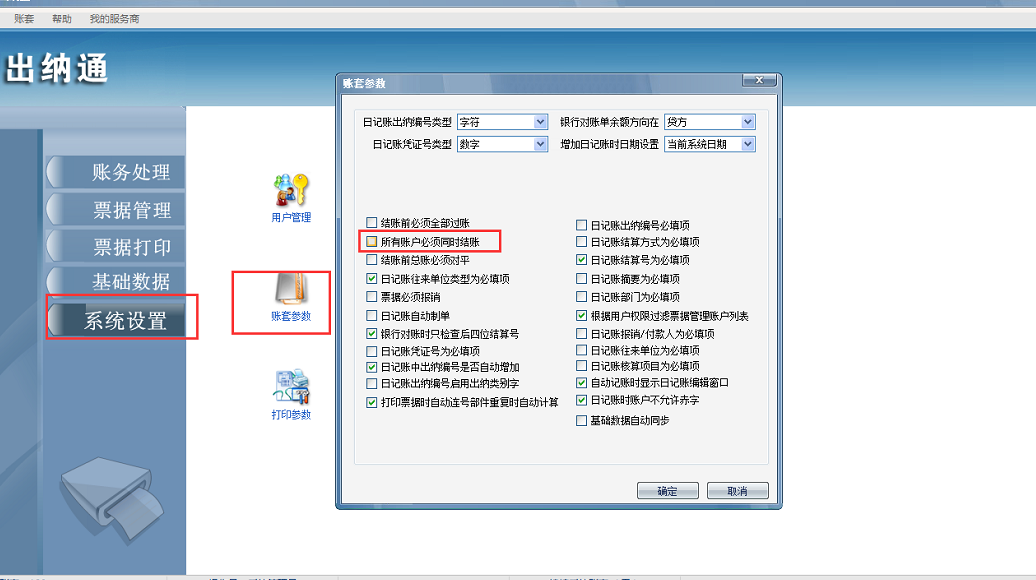Click the 取消 button
This screenshot has height=580, width=1036.
(x=737, y=491)
